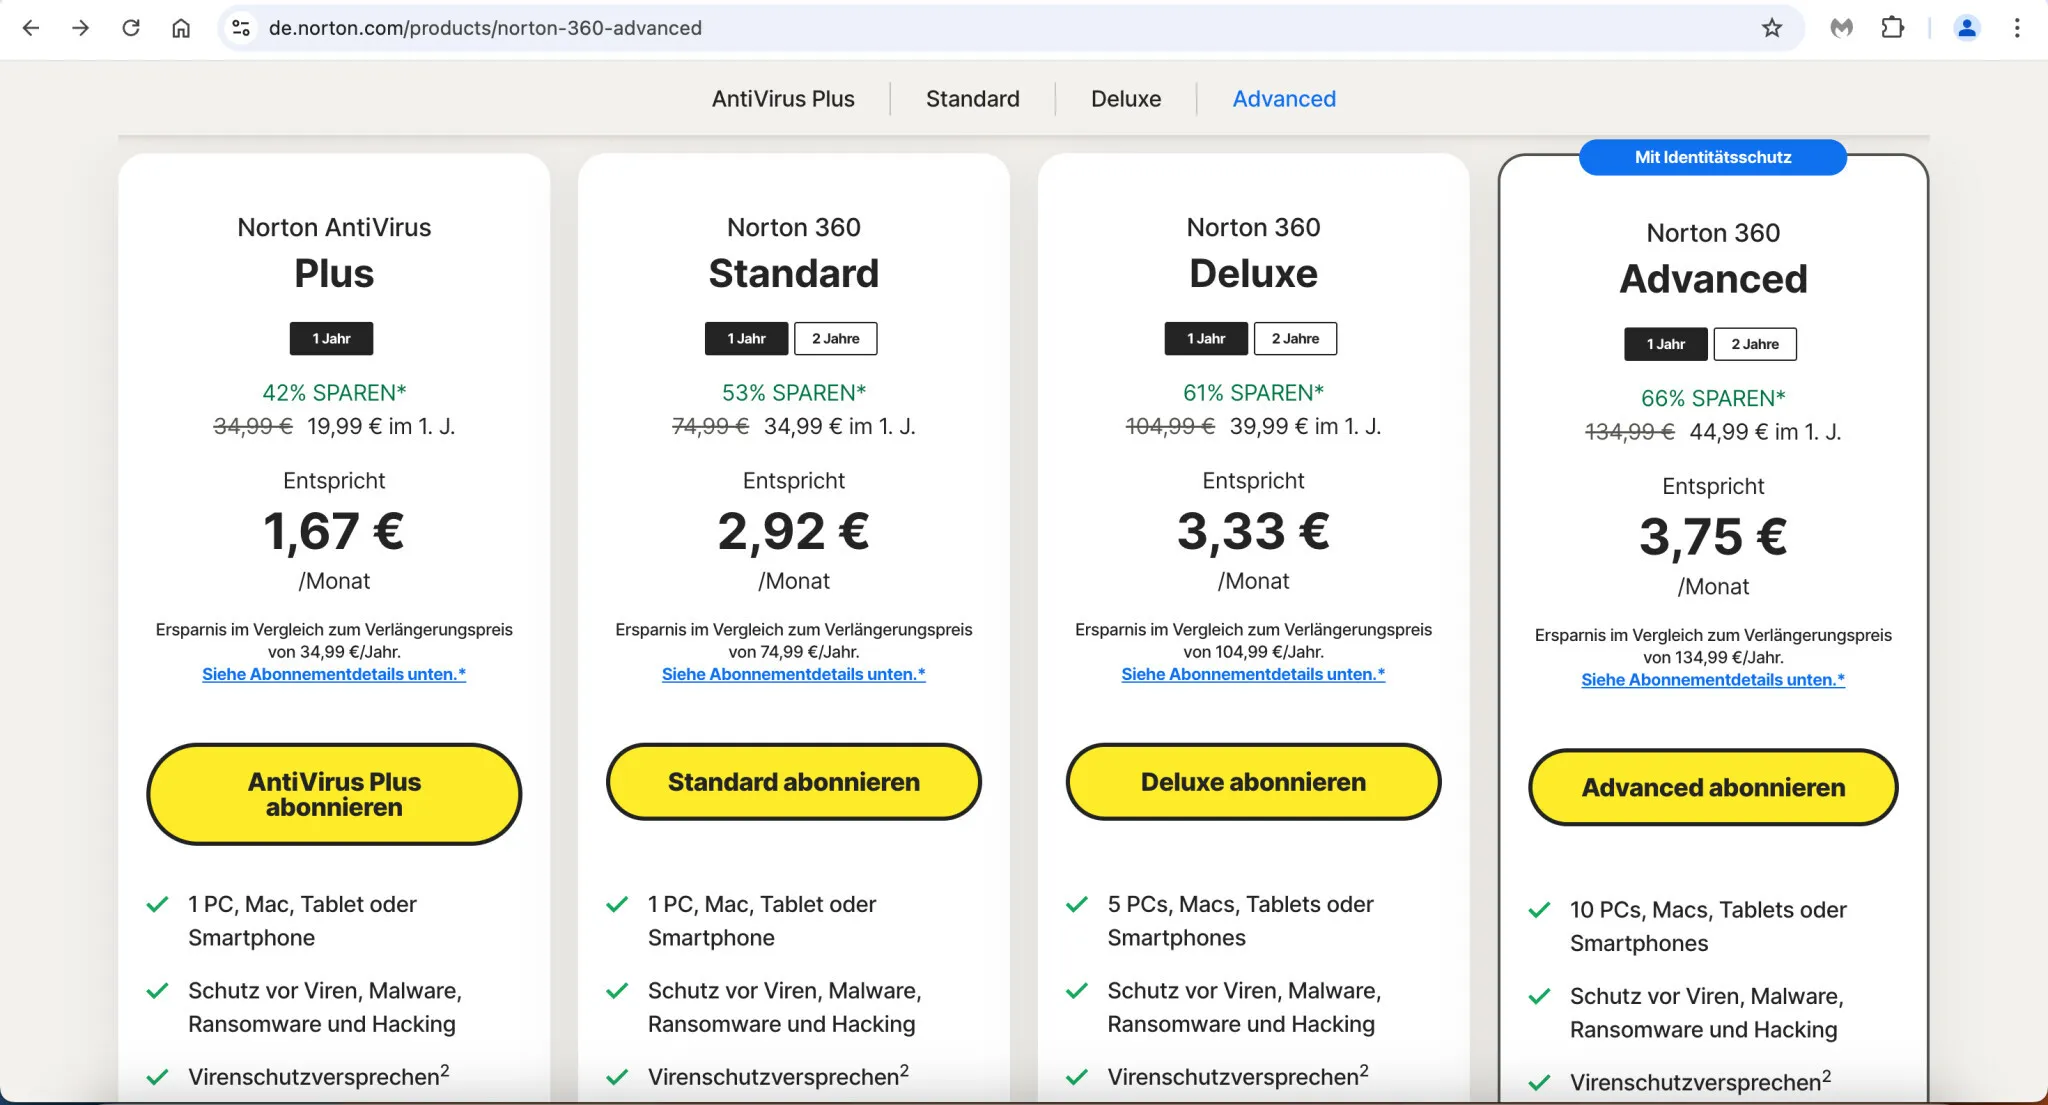Click the Advanced abonnieren button

[x=1713, y=788]
